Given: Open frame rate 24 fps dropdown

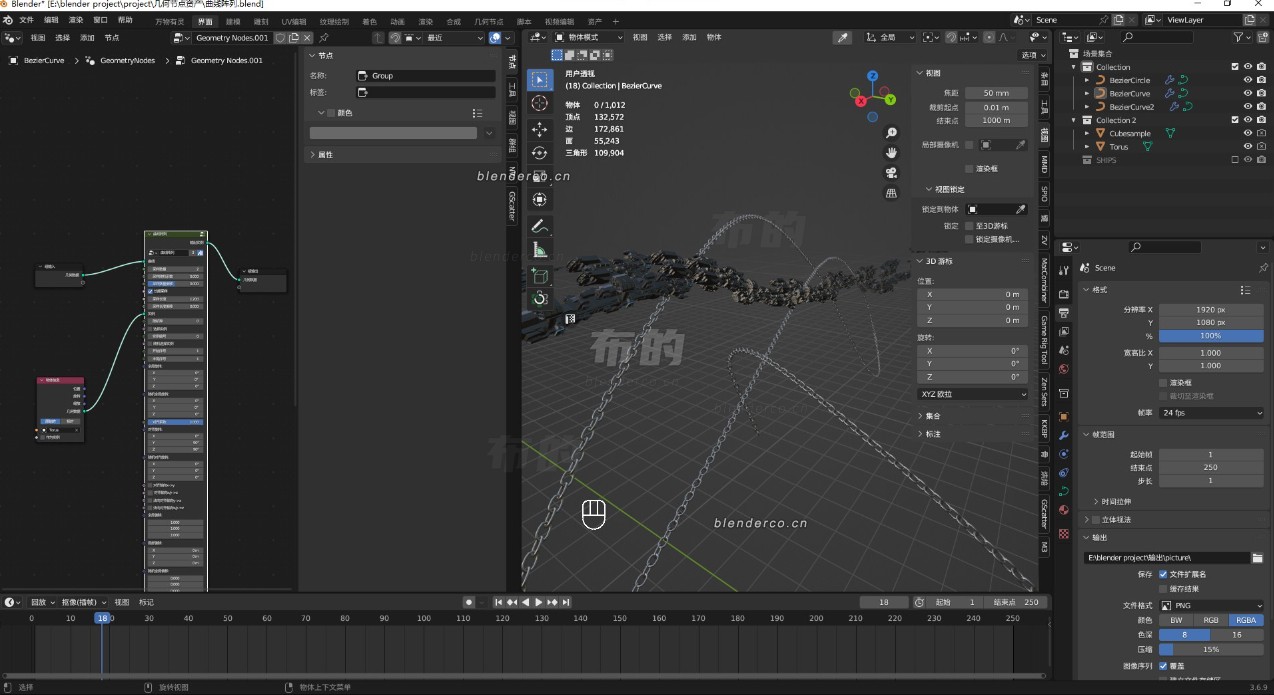Looking at the screenshot, I should point(1212,413).
